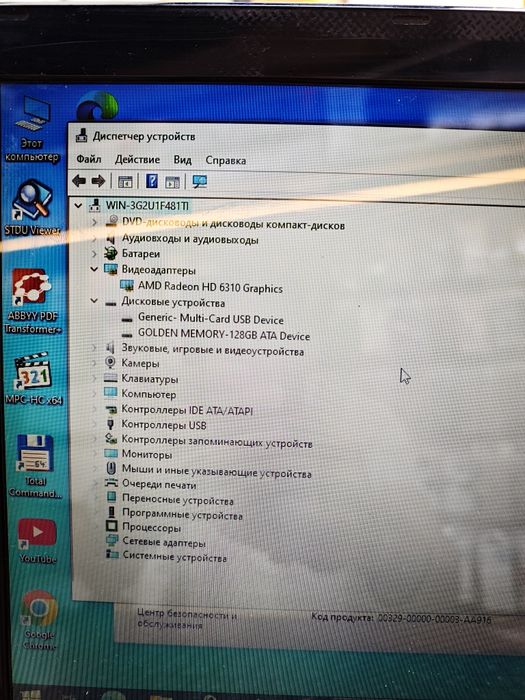
Task: Click the Forward arrow toolbar button
Action: [x=98, y=181]
